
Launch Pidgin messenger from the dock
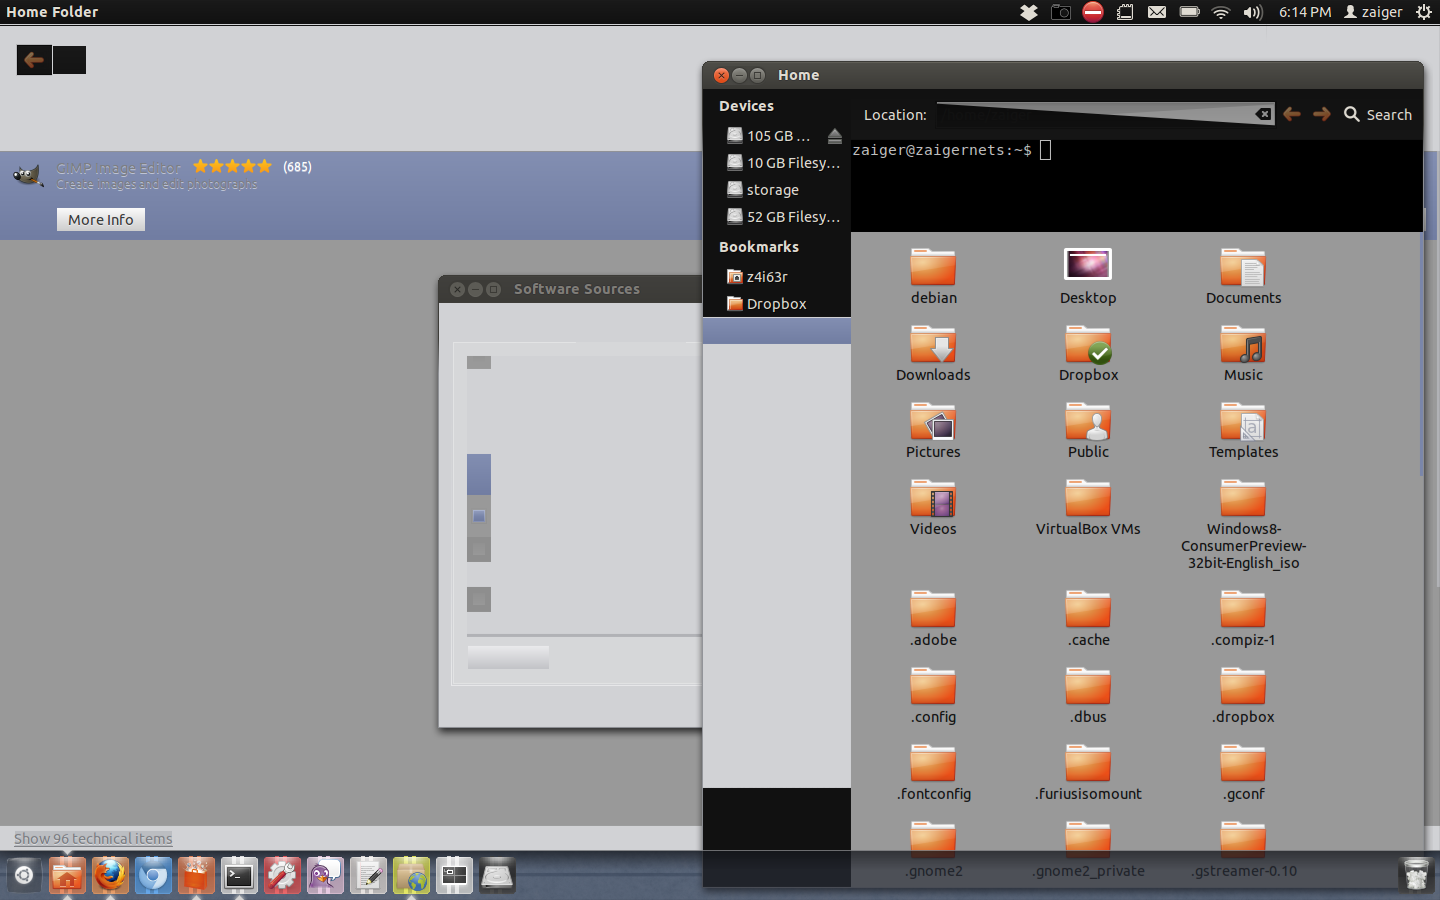tap(325, 875)
